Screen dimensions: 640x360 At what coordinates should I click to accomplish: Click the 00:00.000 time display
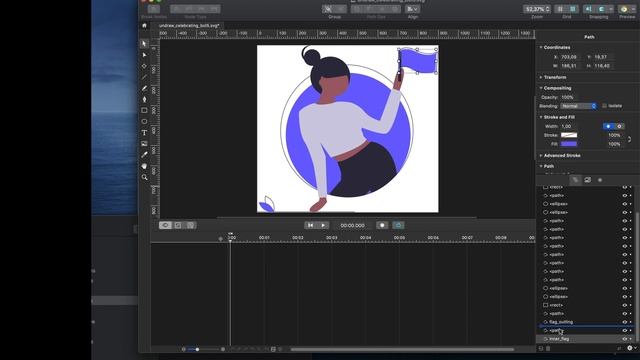tap(353, 225)
